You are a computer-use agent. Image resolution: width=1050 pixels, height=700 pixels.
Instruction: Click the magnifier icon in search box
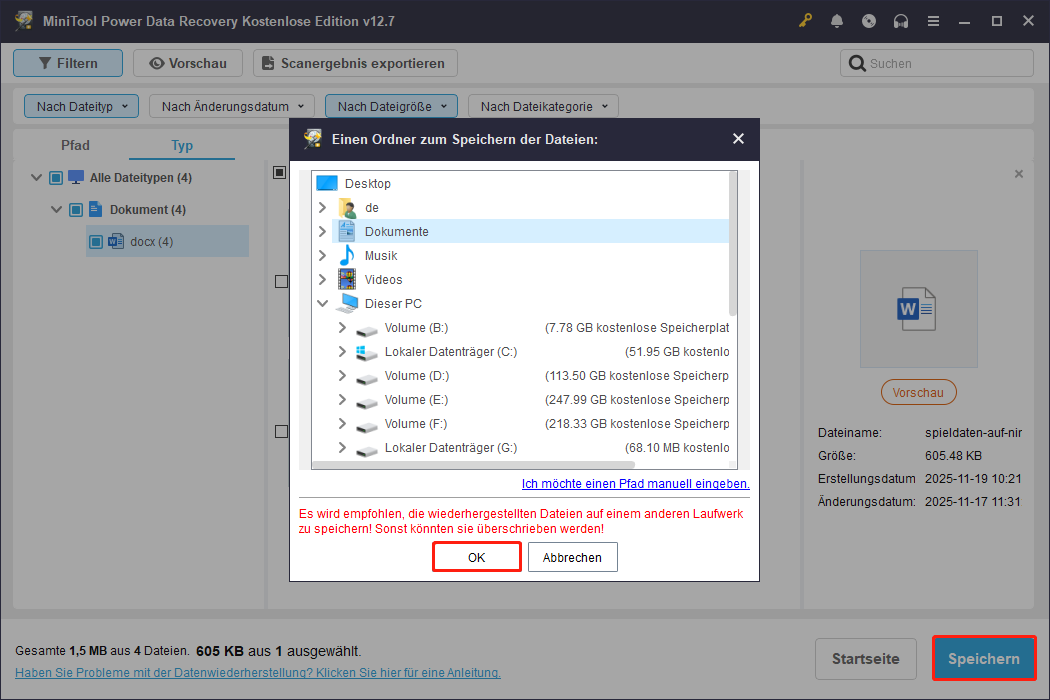(x=856, y=63)
